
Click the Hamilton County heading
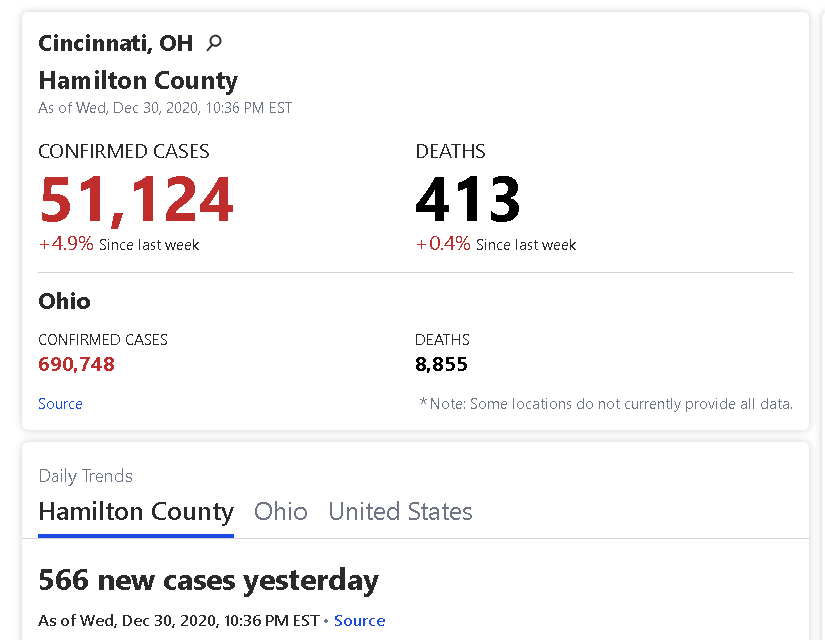coord(138,81)
